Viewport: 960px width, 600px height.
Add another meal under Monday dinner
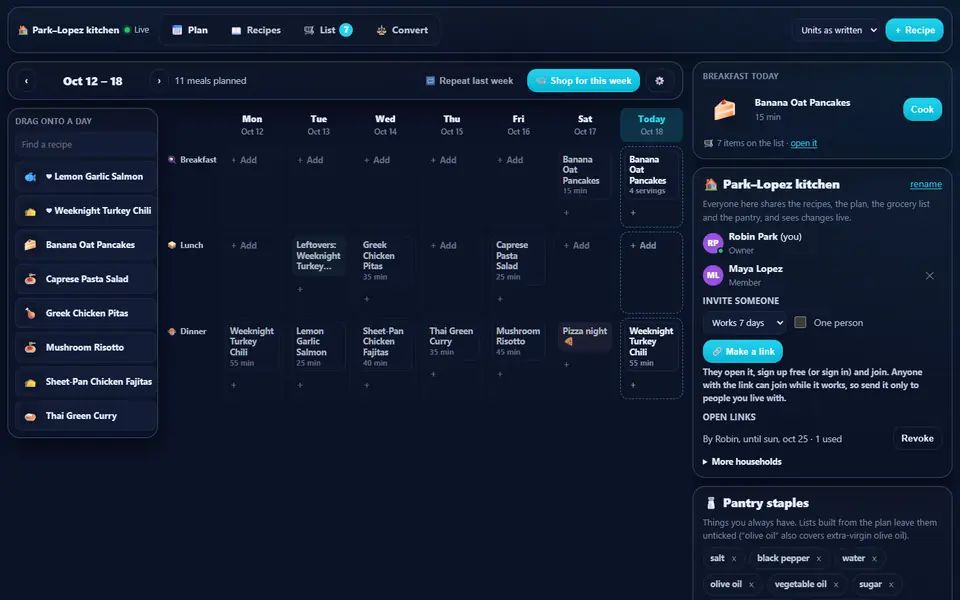(x=233, y=385)
